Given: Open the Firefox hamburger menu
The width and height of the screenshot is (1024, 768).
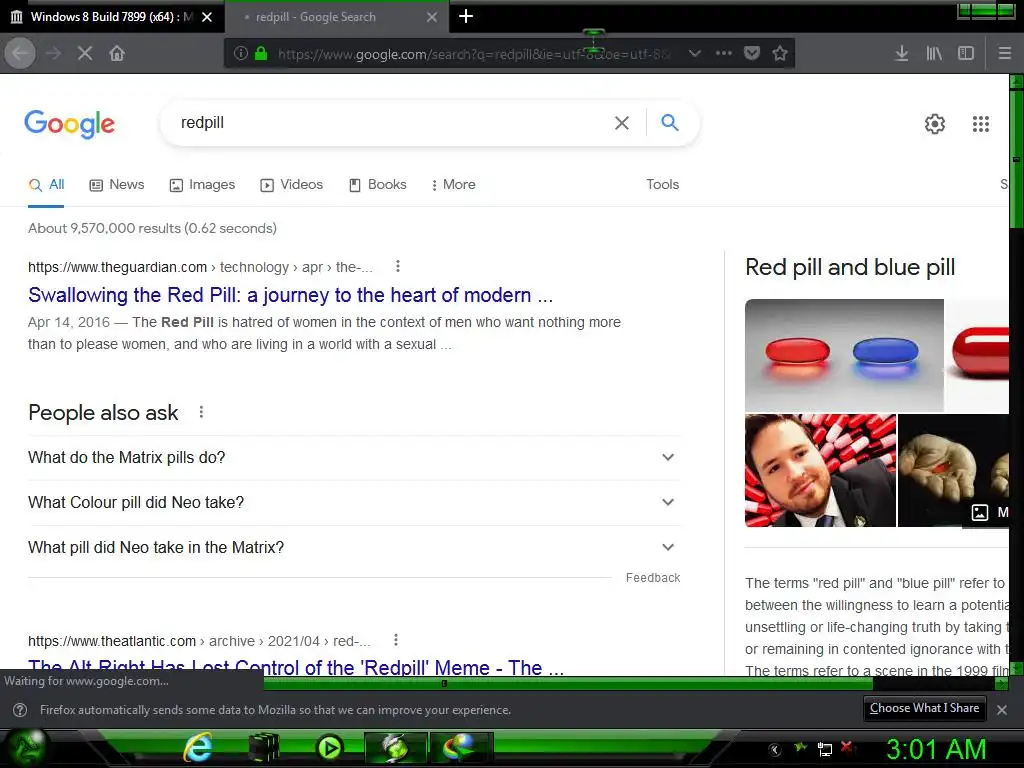Looking at the screenshot, I should 1004,53.
